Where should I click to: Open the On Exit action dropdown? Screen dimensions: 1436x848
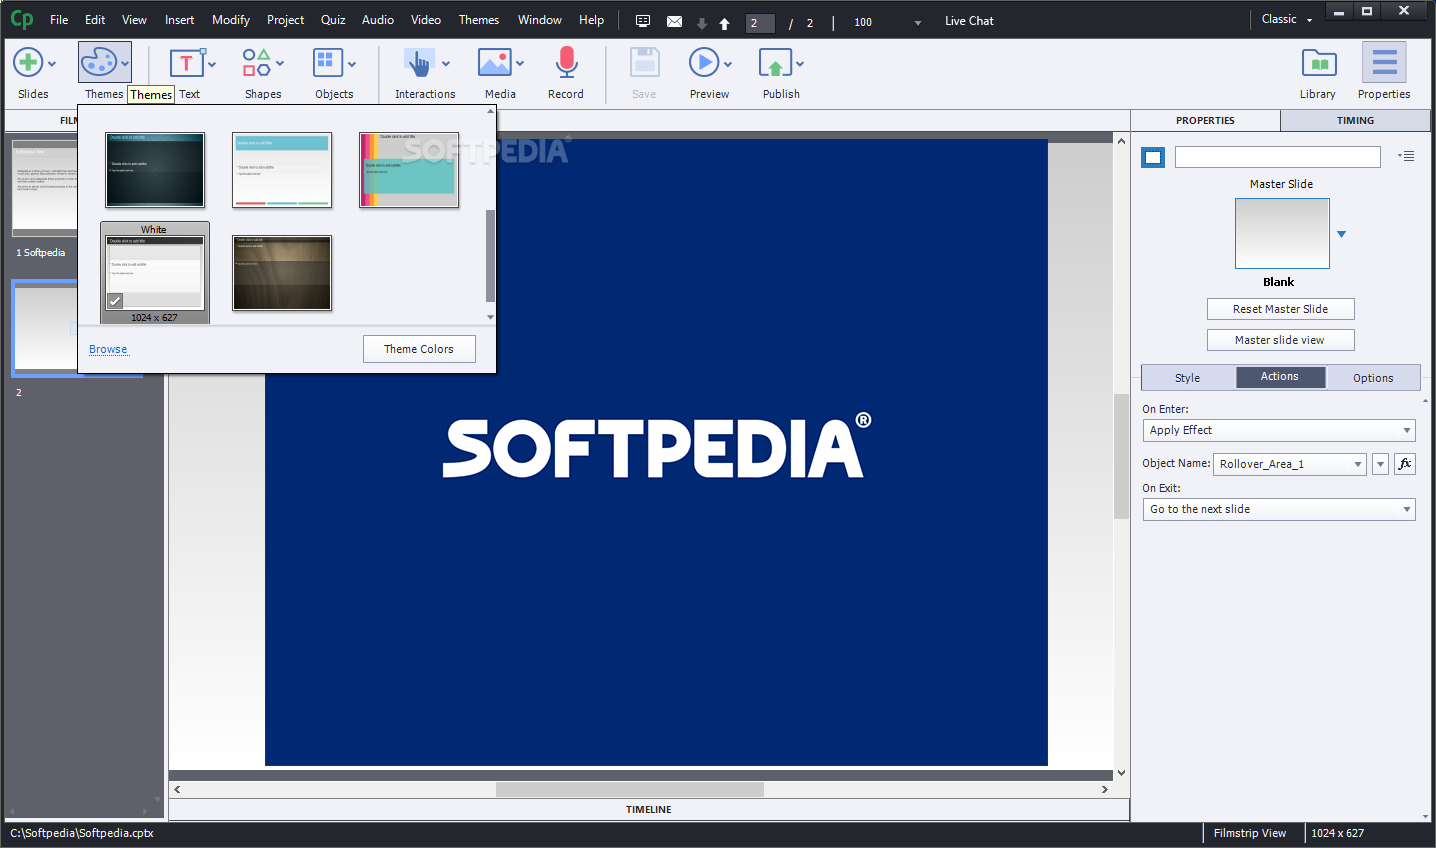coord(1279,509)
